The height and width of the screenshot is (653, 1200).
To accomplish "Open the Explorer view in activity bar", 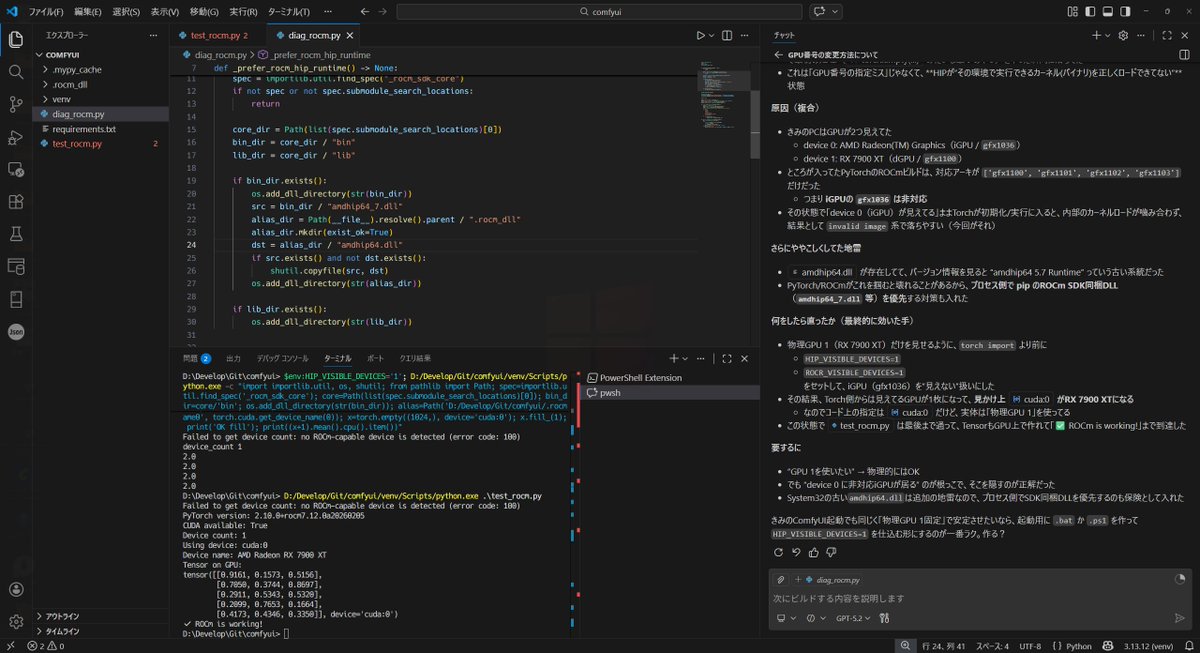I will 16,40.
